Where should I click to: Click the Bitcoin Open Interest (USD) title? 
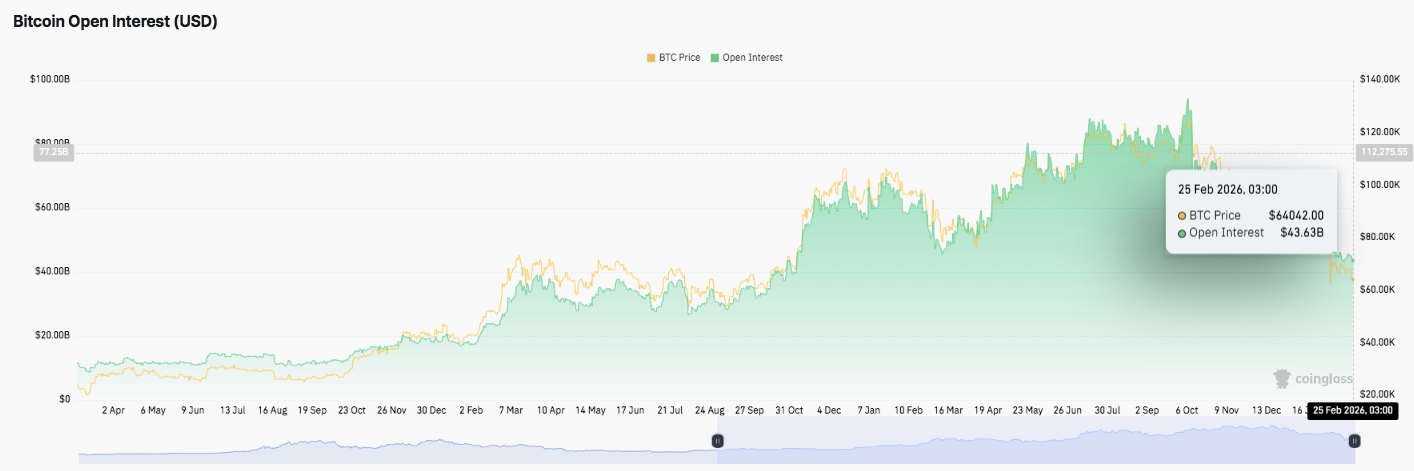115,22
